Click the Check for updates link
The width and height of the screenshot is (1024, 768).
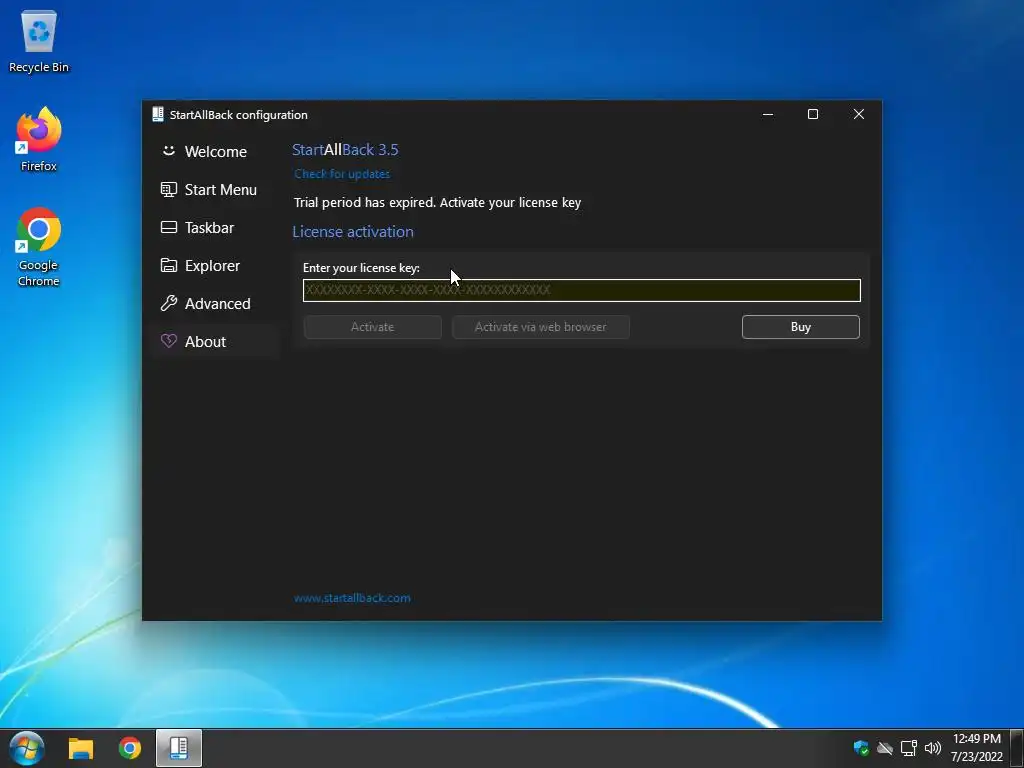pos(342,174)
